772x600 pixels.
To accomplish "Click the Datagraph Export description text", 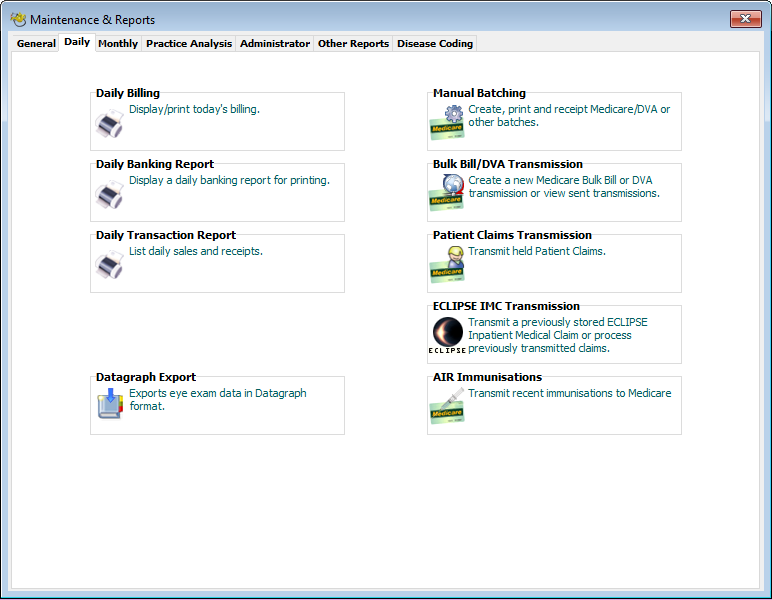I will [x=218, y=400].
